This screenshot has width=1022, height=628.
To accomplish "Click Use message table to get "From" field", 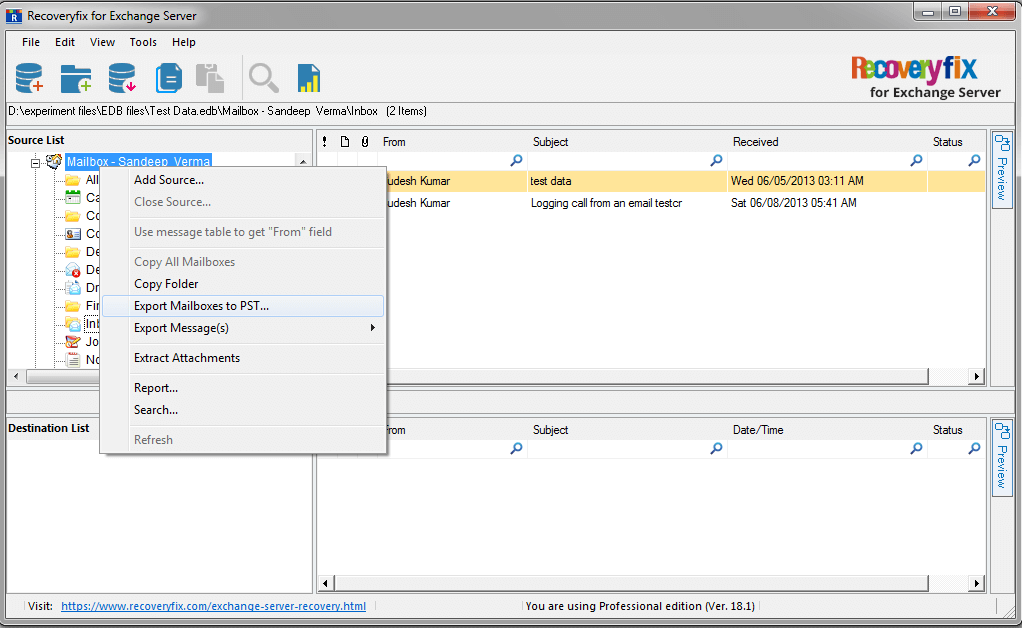I will [x=243, y=232].
